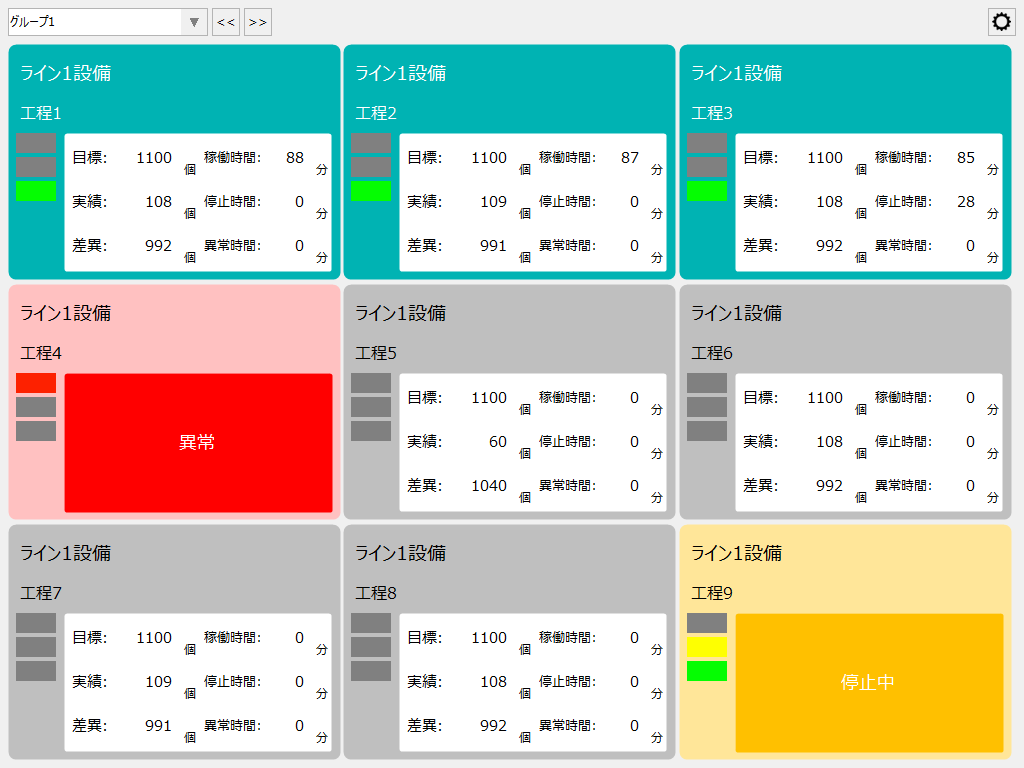
Task: Click the >> next group button
Action: click(257, 21)
